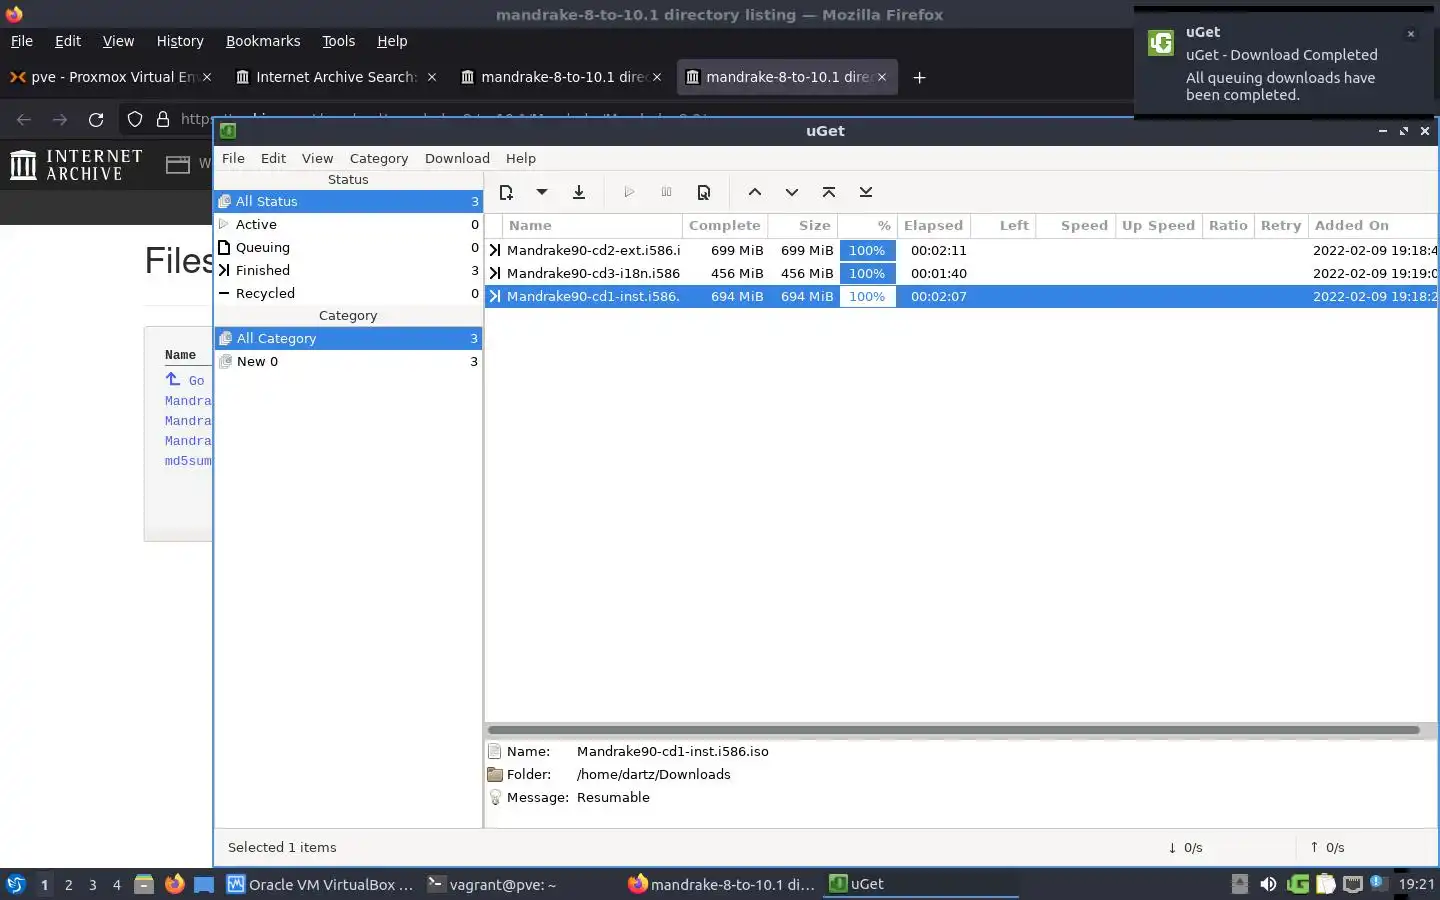Click the grayed-out pause toolbar icon
This screenshot has width=1440, height=900.
tap(666, 192)
